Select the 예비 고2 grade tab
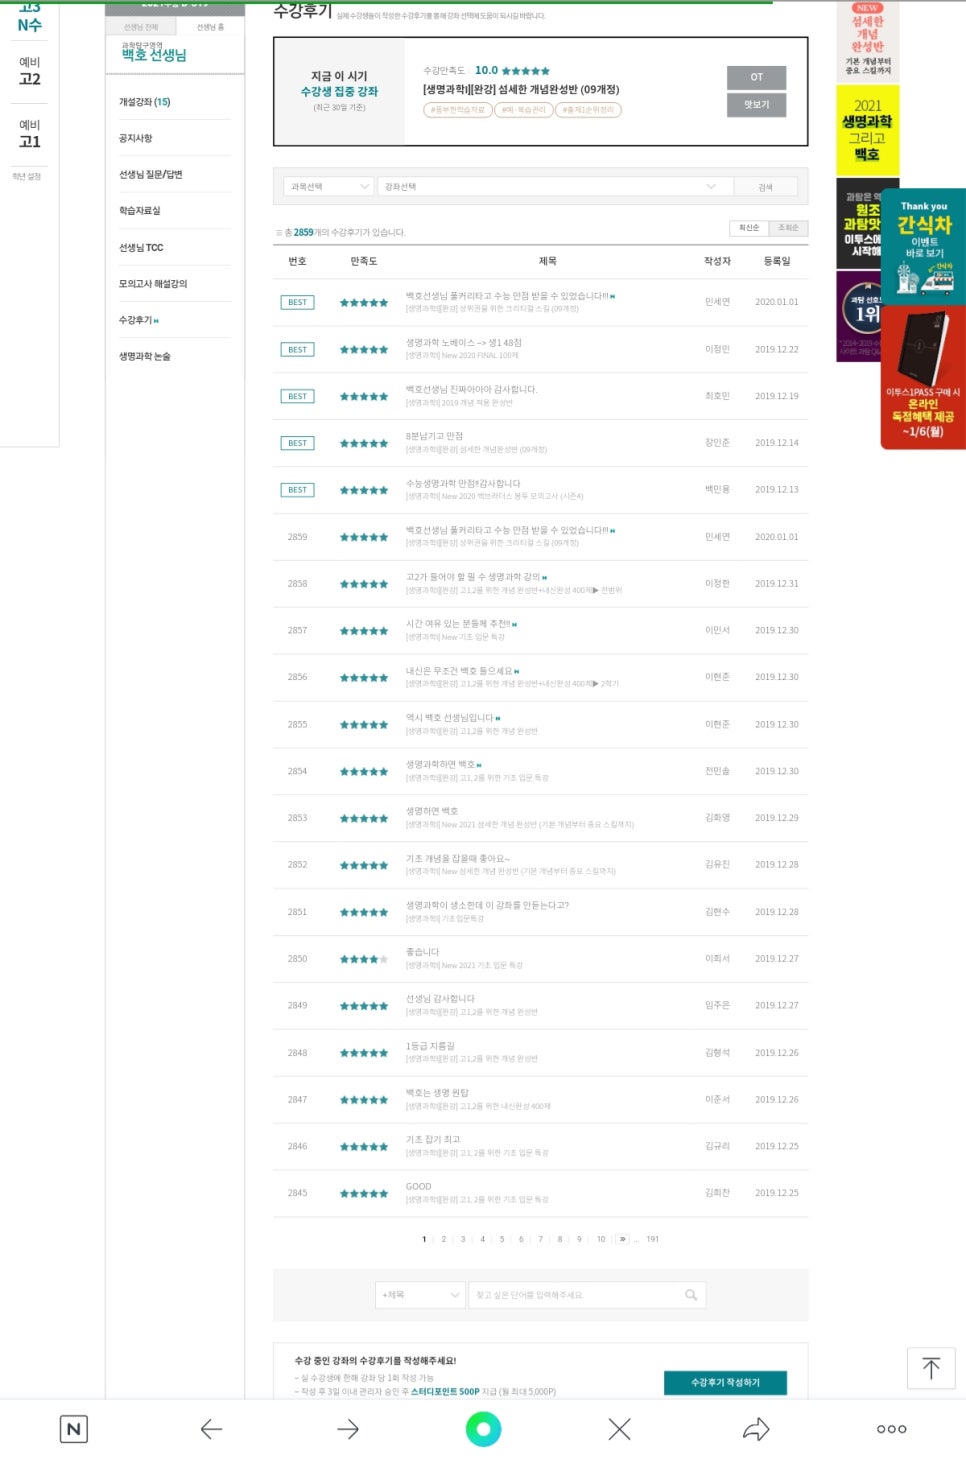This screenshot has width=966, height=1459. 30,71
